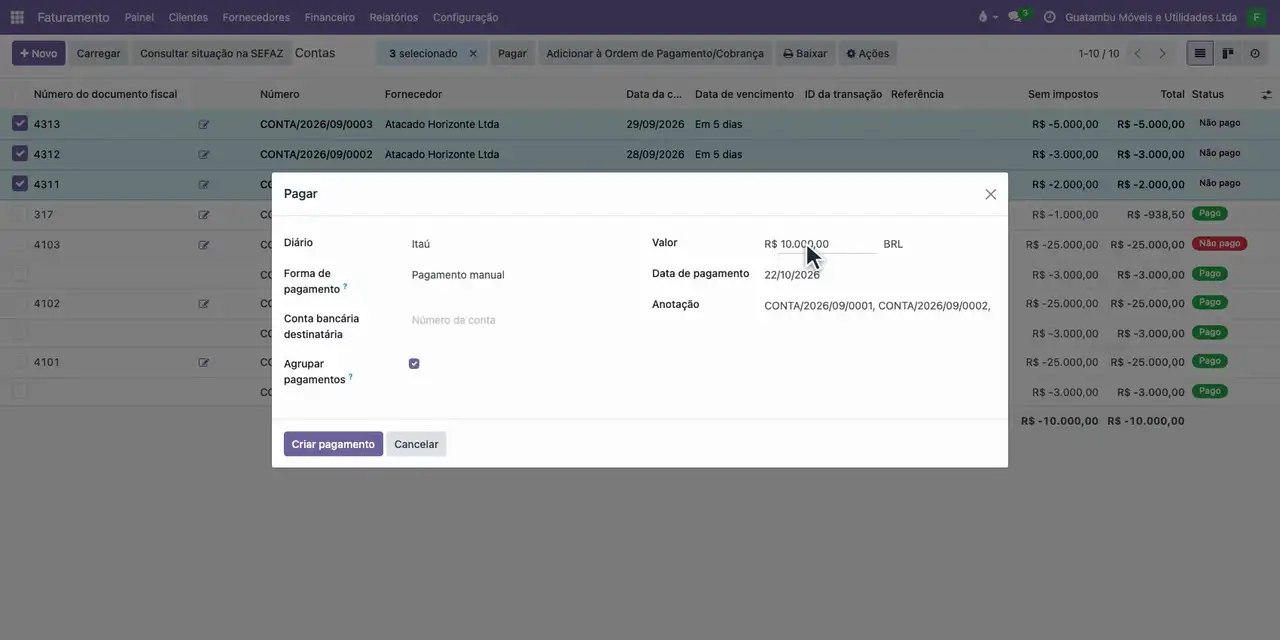
Task: Go to previous page of records
Action: pyautogui.click(x=1138, y=53)
